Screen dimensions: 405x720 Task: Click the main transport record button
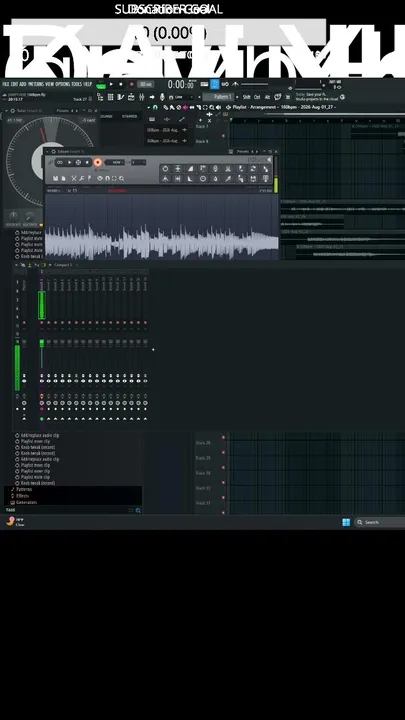[131, 84]
